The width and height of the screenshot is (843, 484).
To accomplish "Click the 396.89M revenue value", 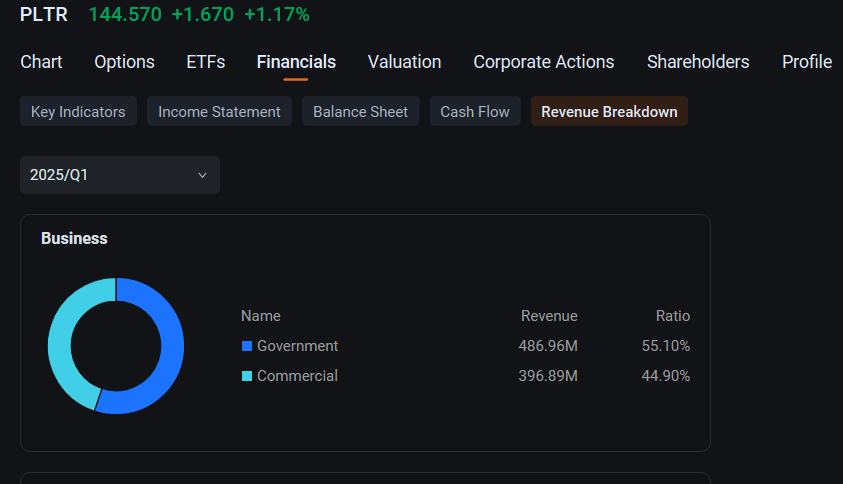I will (548, 376).
